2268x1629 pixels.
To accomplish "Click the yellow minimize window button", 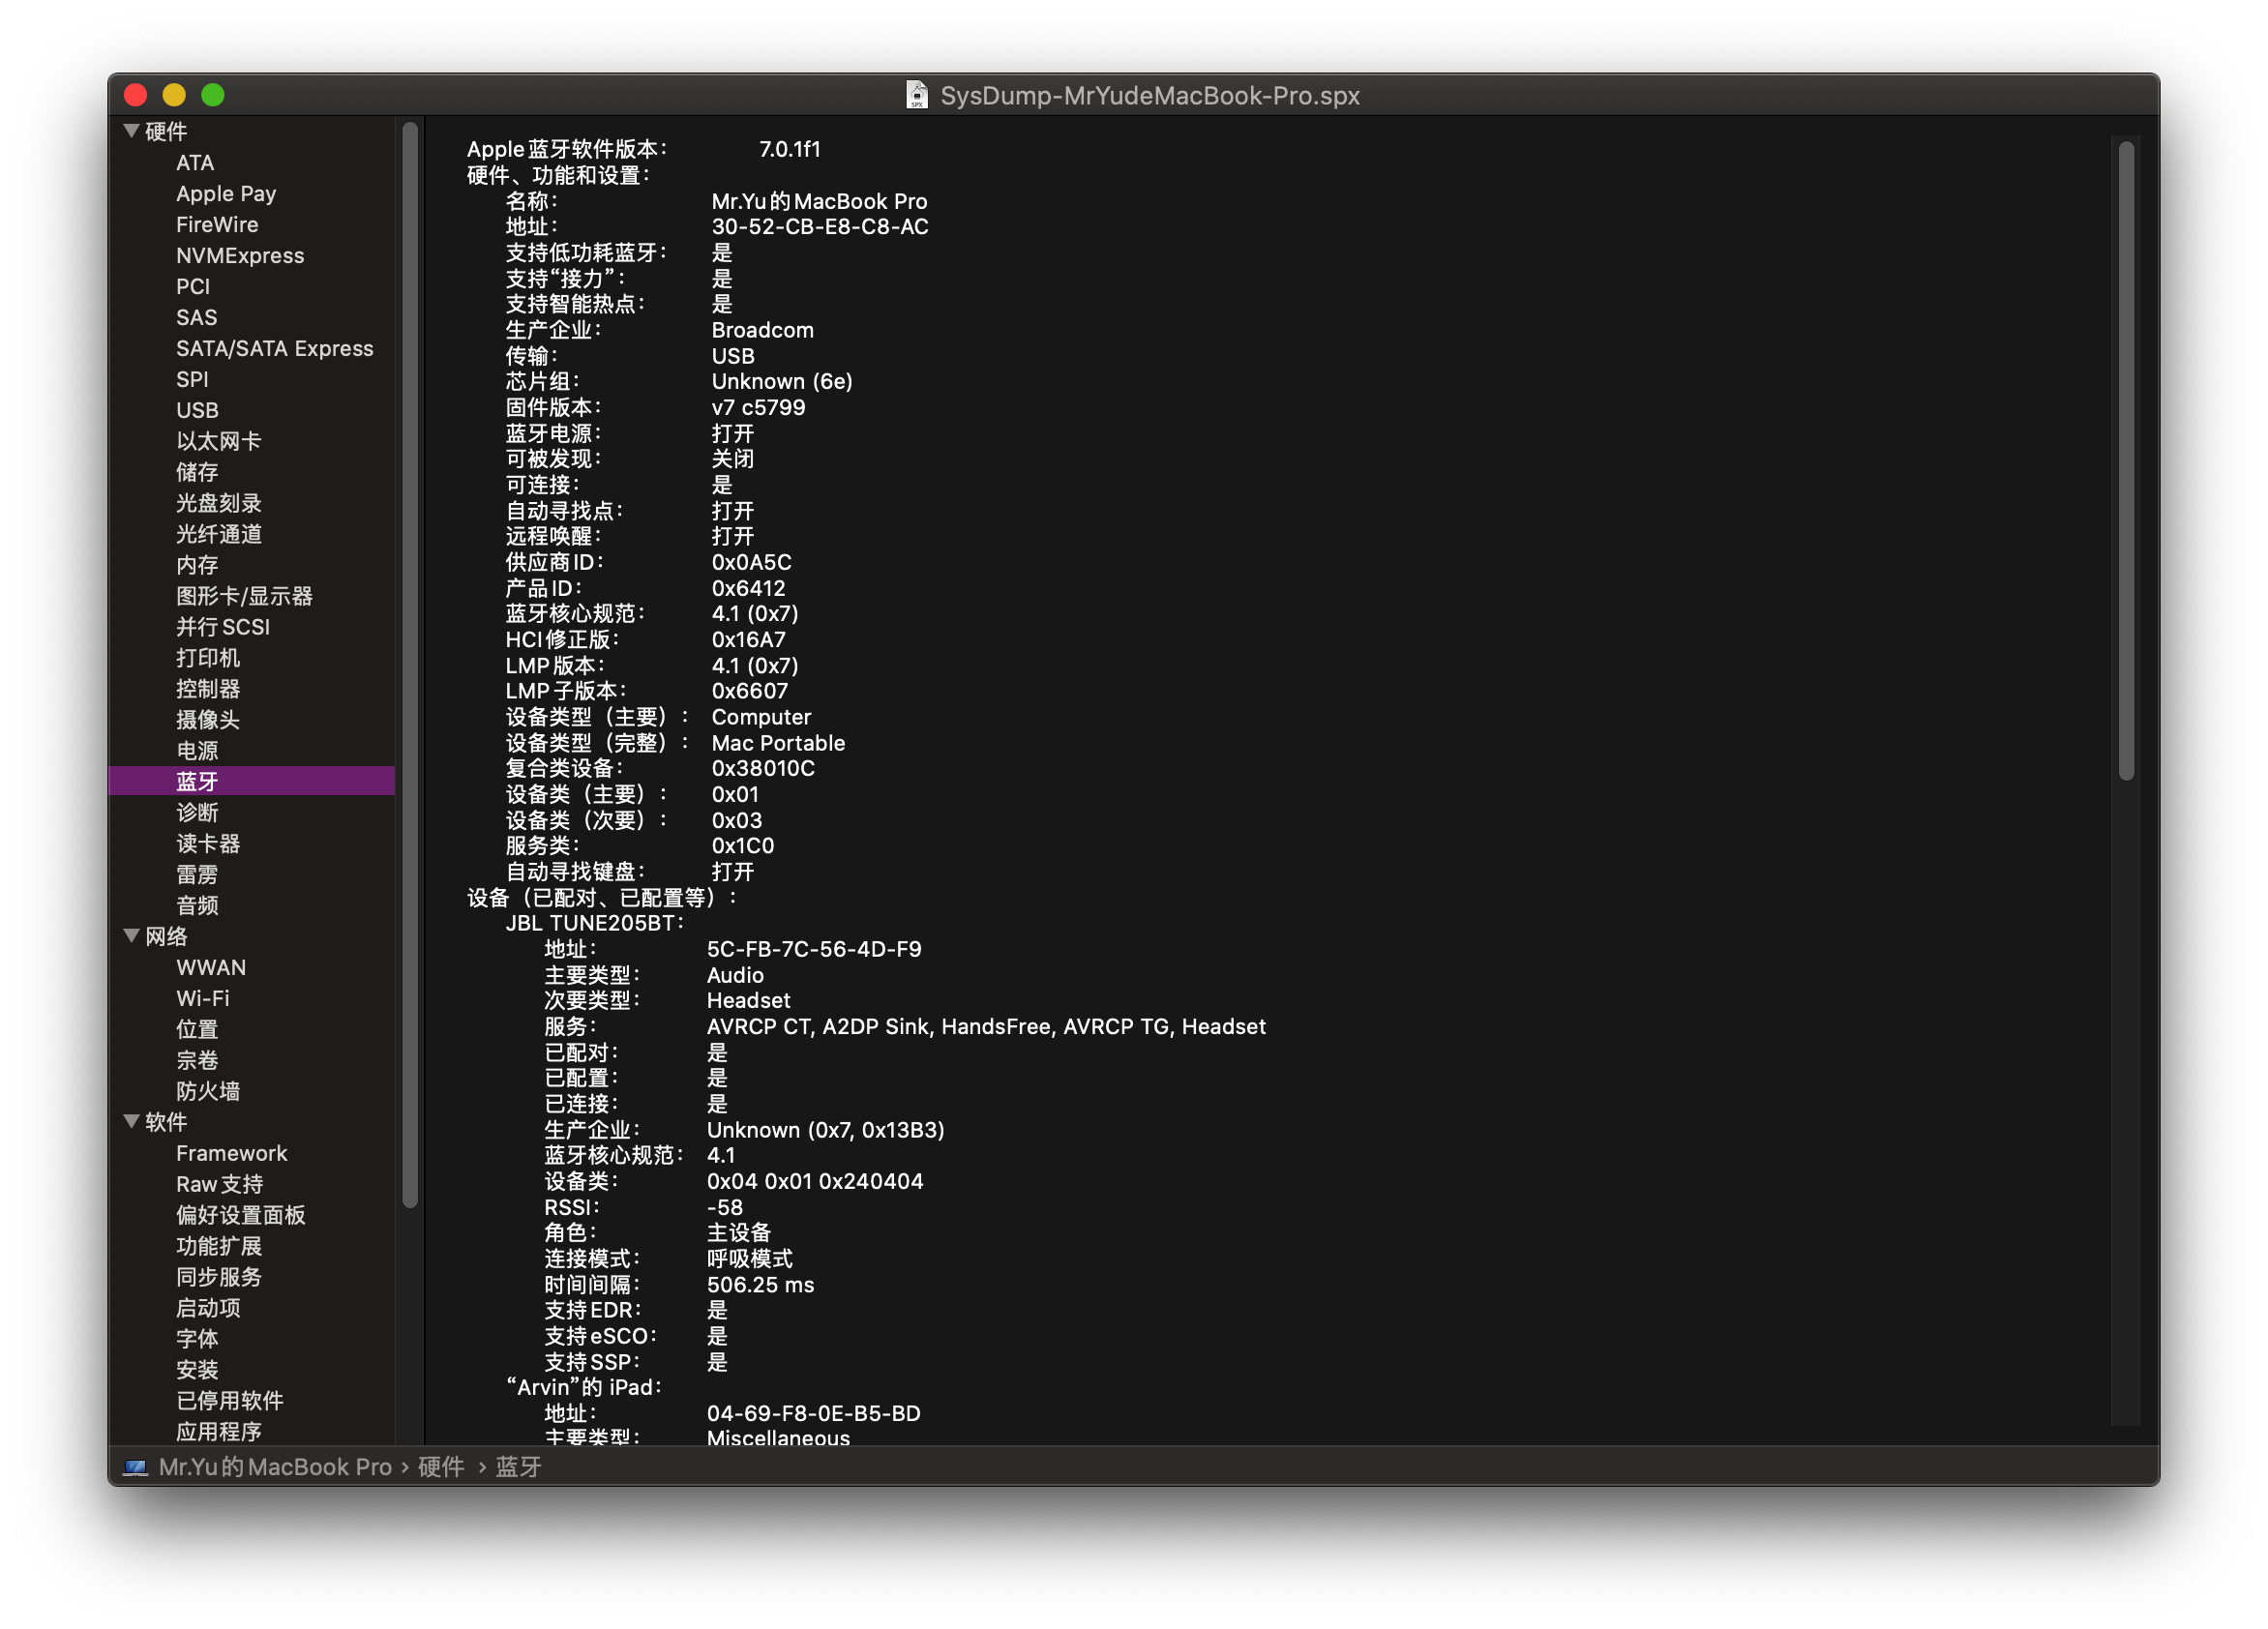I will coord(174,95).
